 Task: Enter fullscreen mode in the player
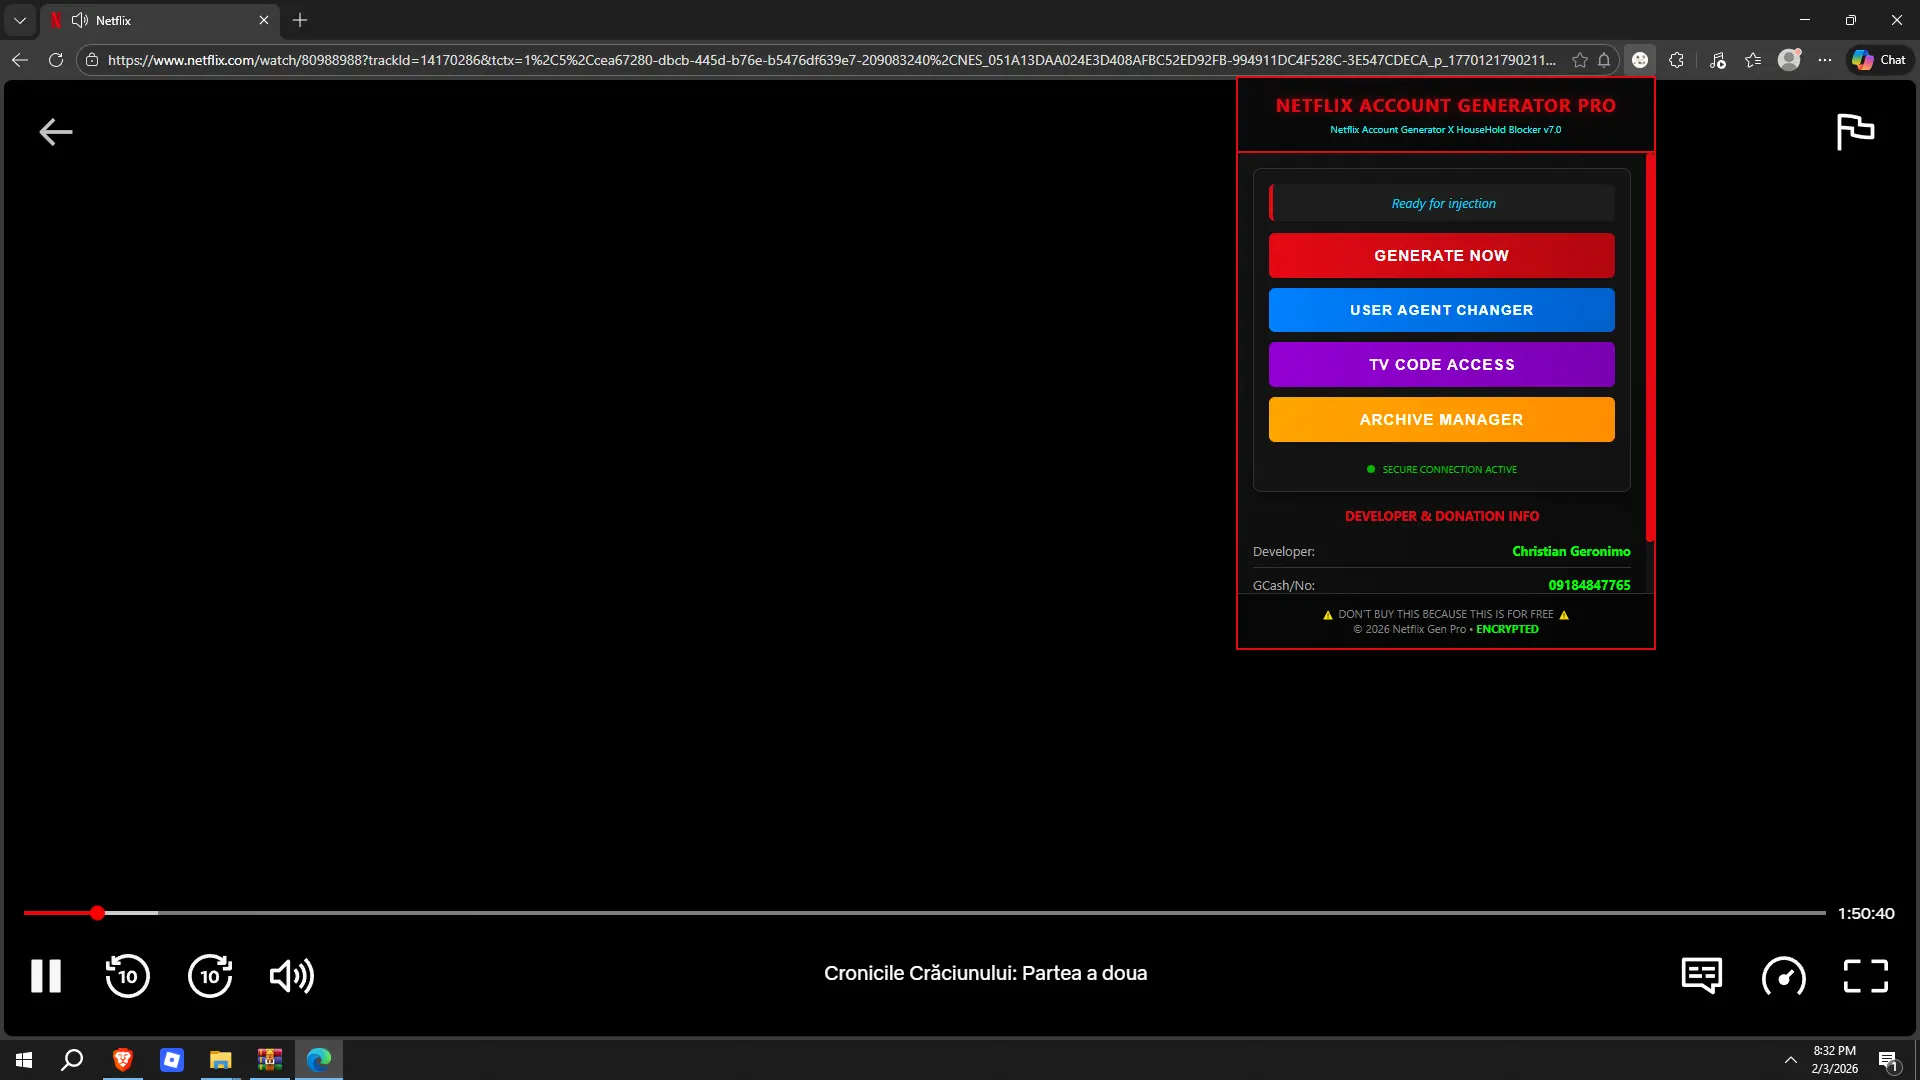coord(1866,976)
